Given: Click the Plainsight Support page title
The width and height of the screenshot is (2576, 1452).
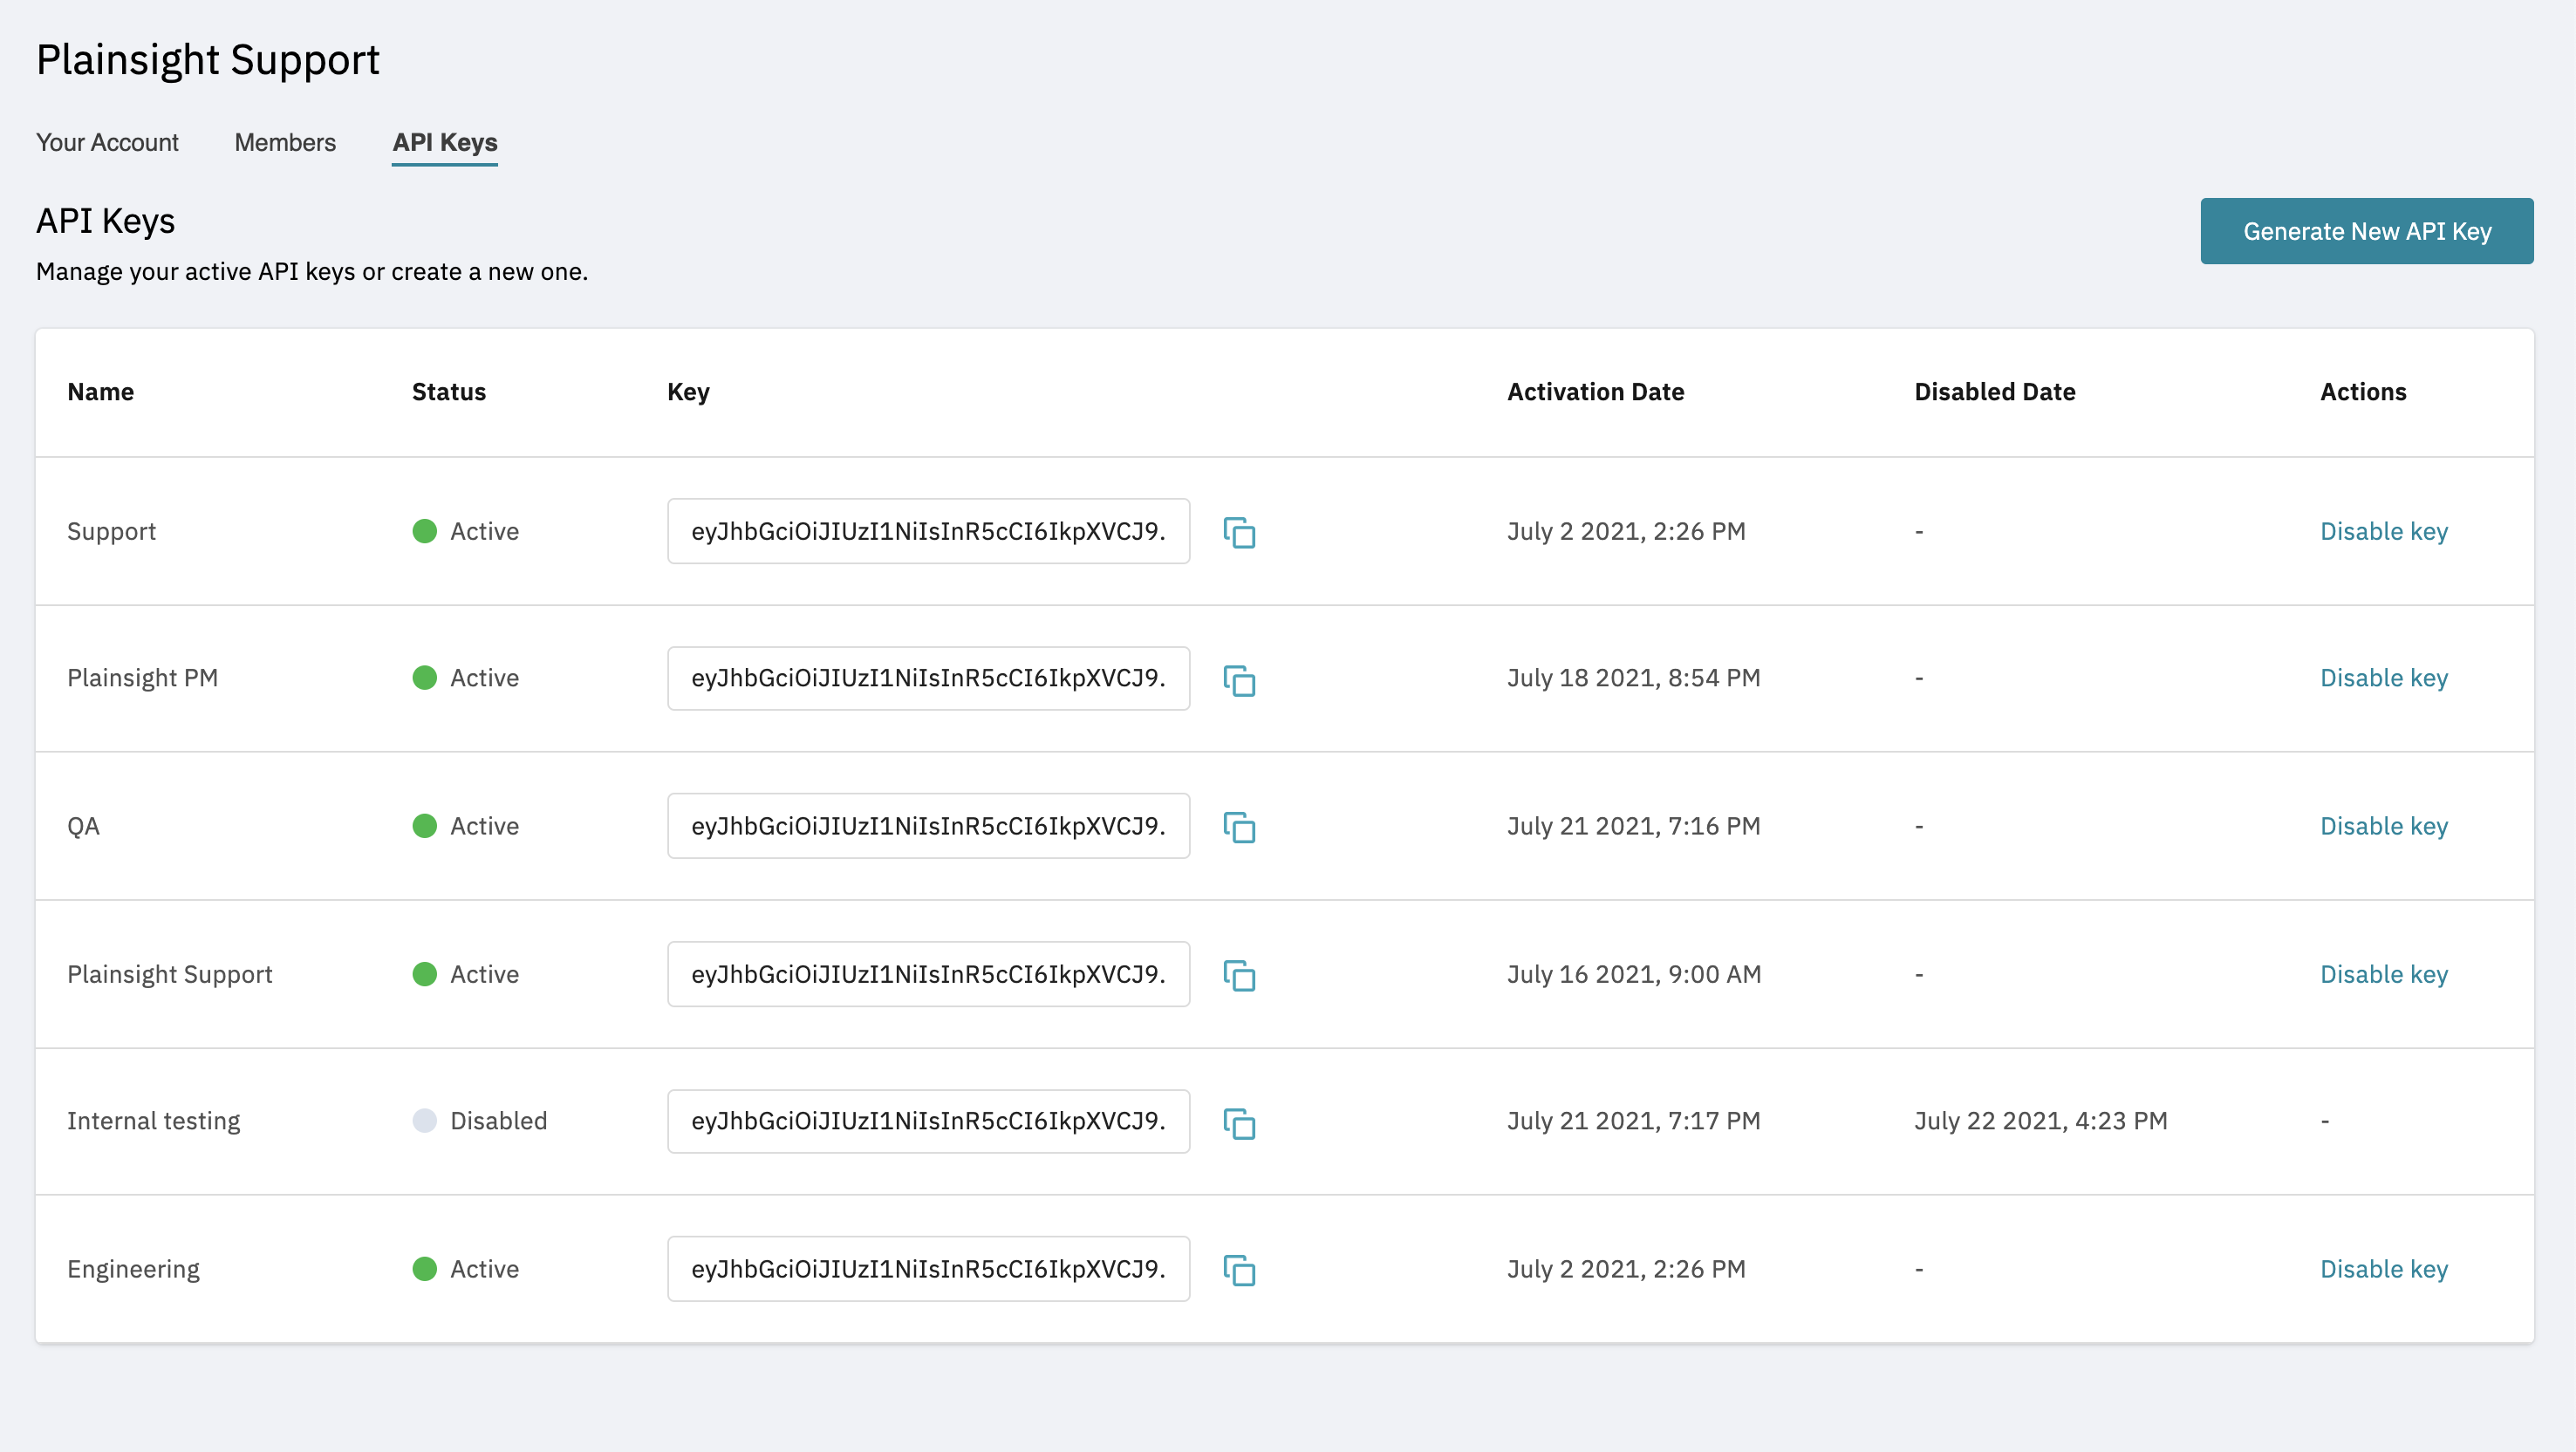Looking at the screenshot, I should [208, 60].
